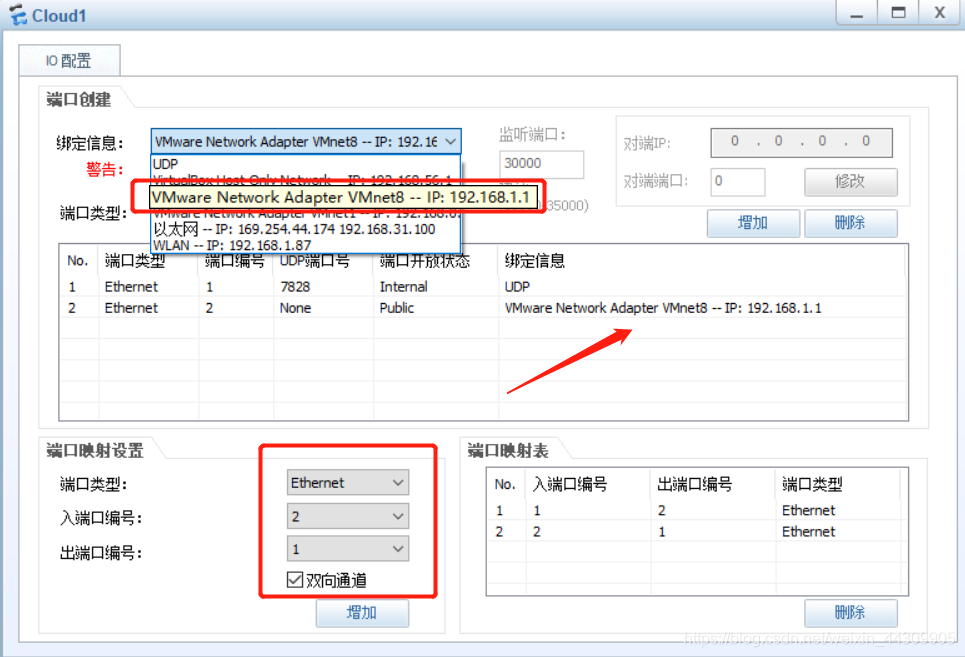Click VMnet8 binding info cell in table
This screenshot has height=657, width=965.
point(663,308)
